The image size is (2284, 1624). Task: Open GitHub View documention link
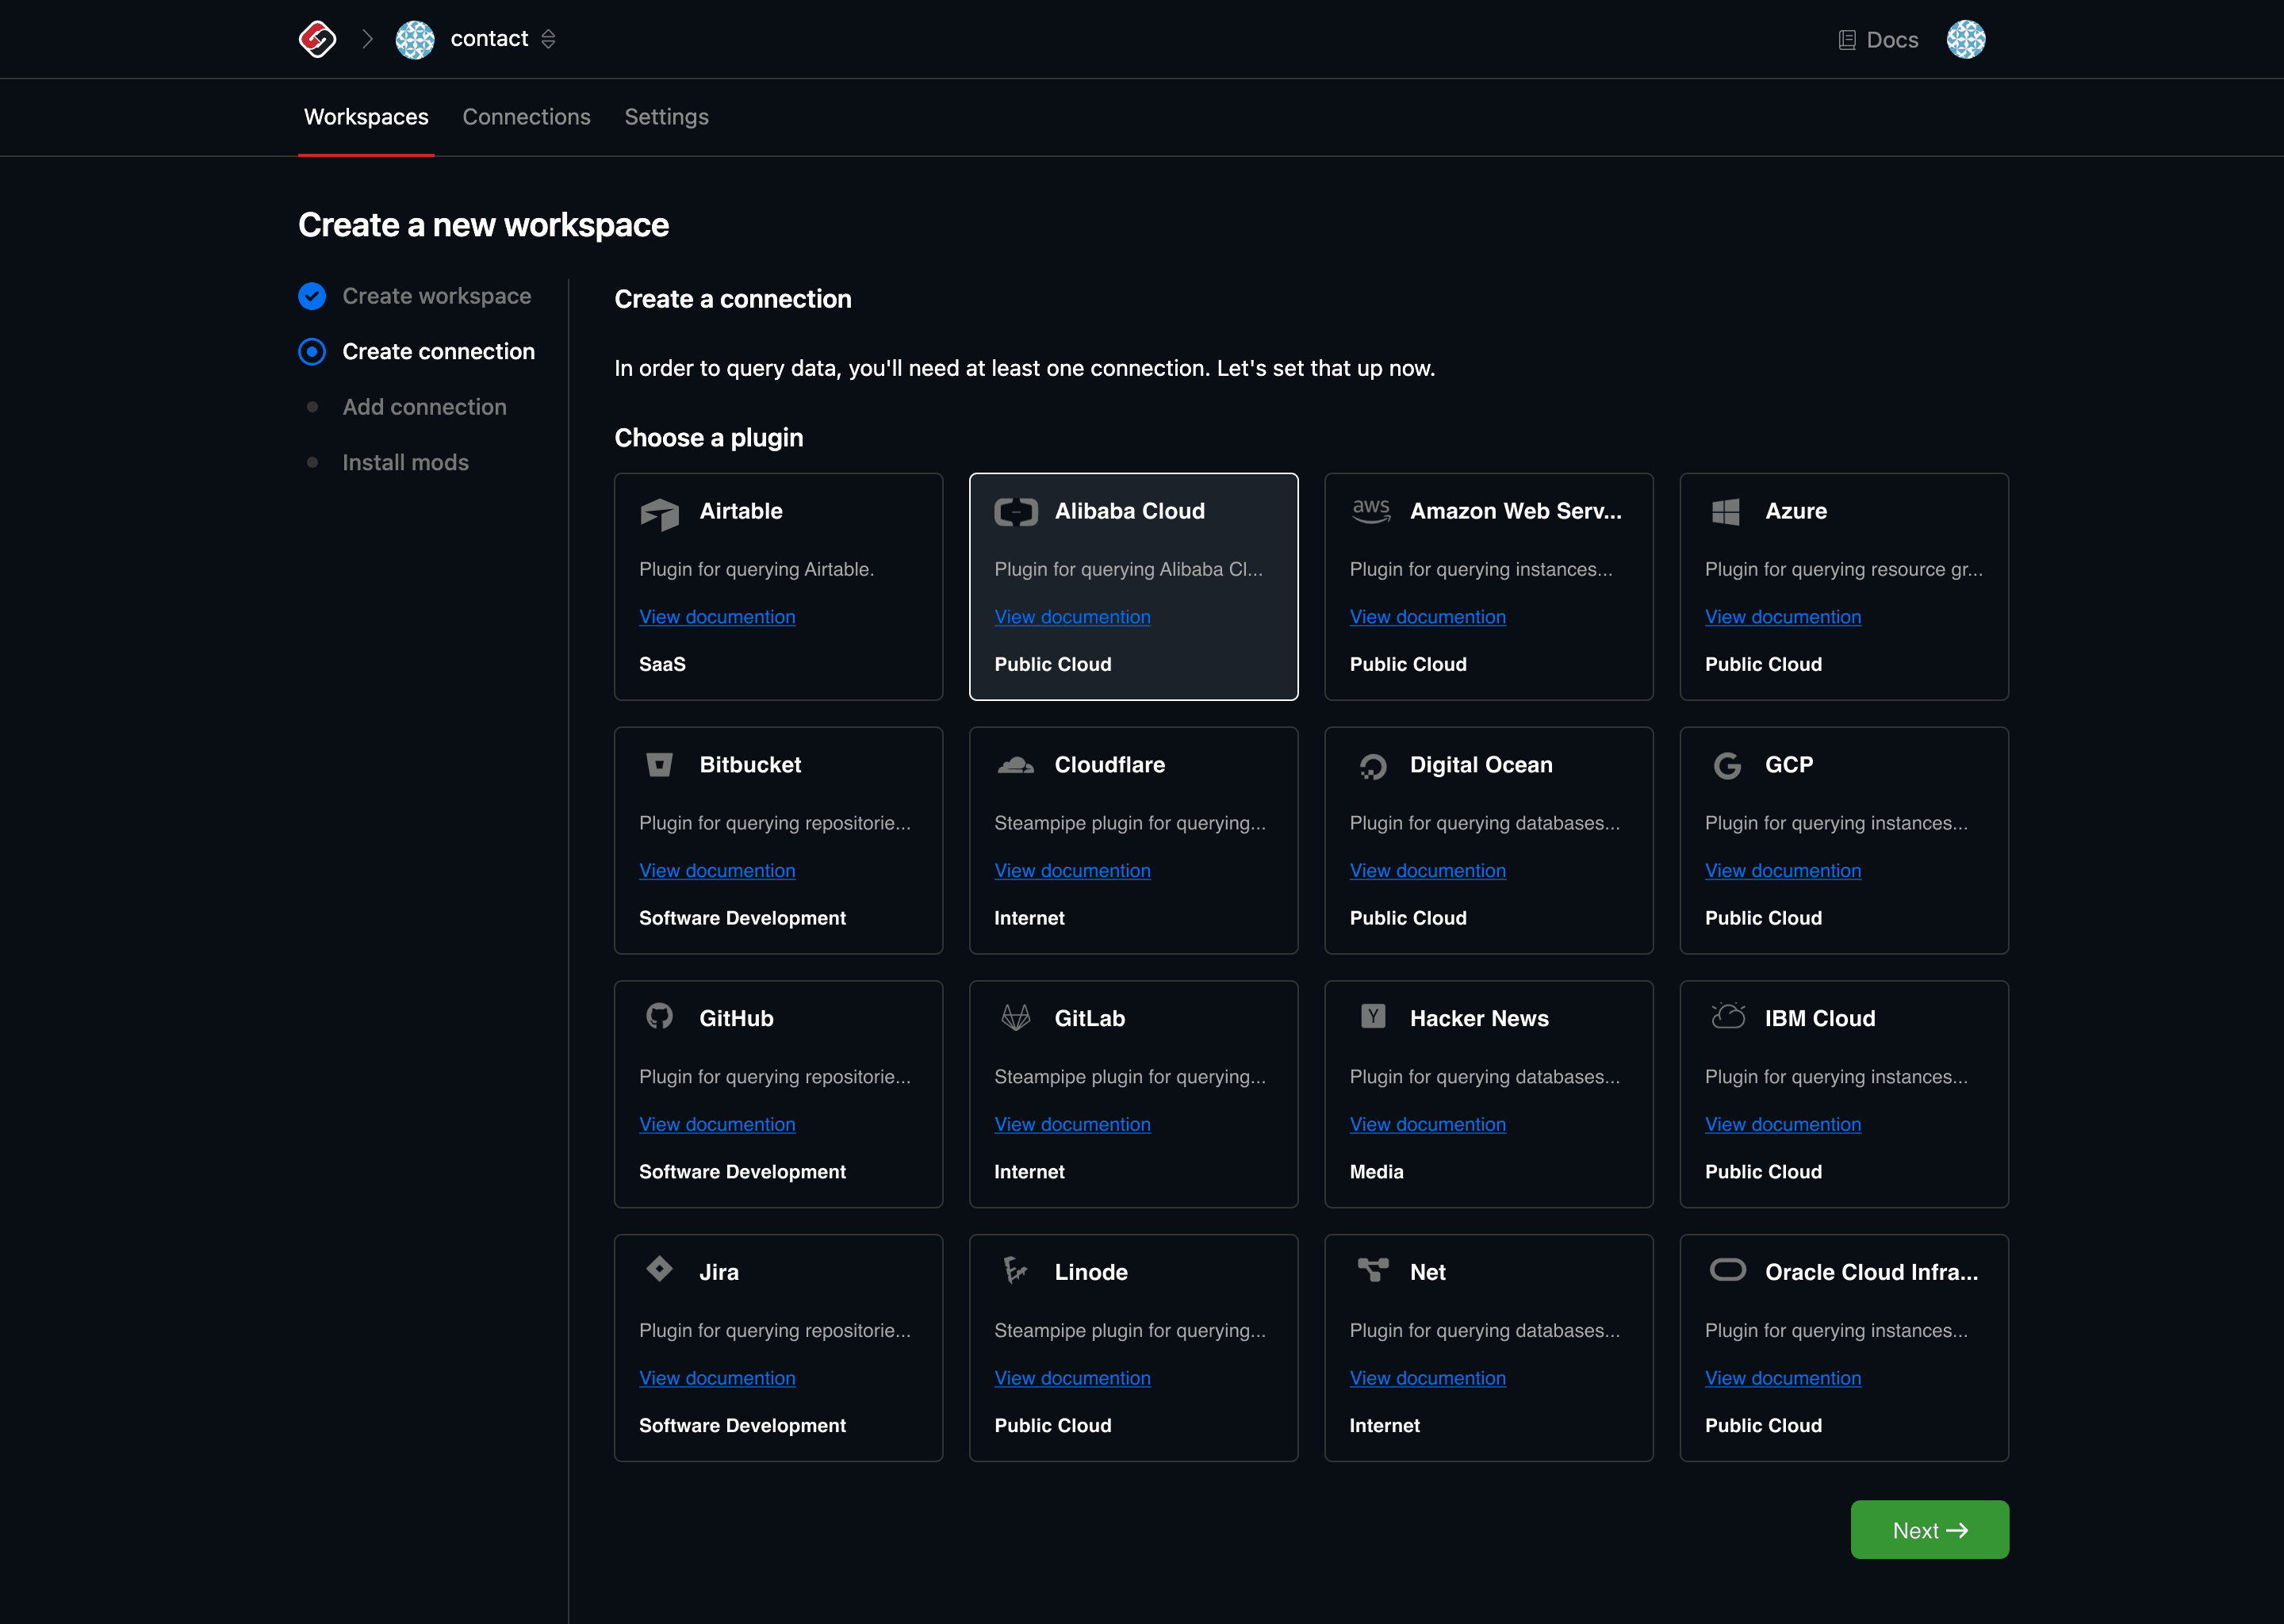click(717, 1125)
